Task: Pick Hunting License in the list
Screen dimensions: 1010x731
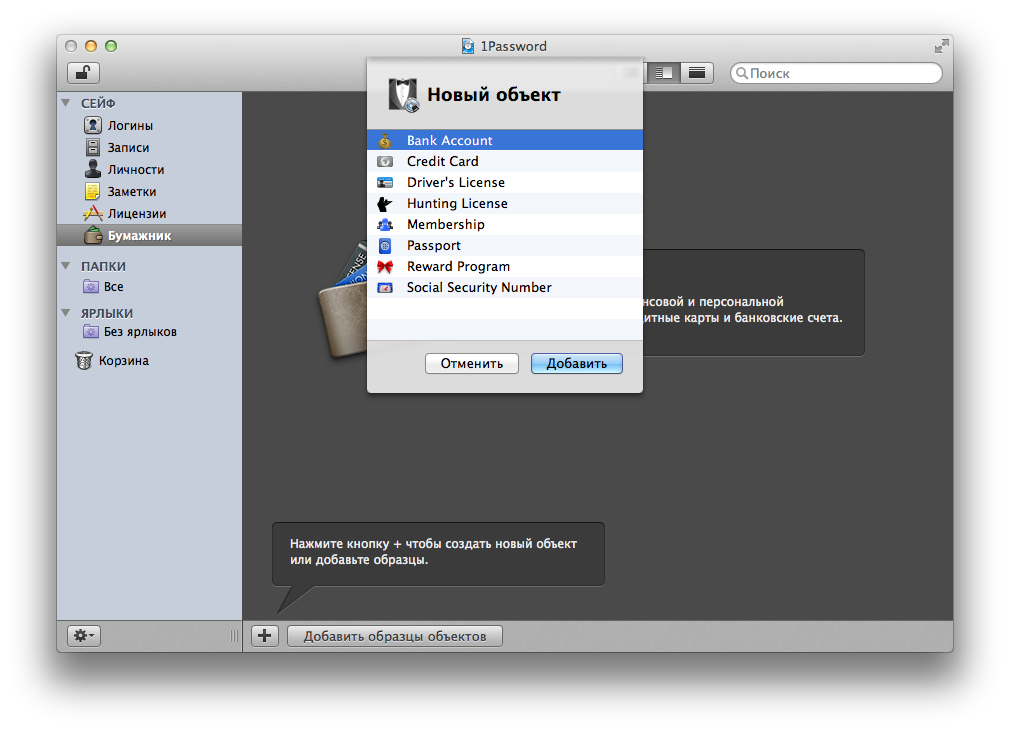Action: 456,203
